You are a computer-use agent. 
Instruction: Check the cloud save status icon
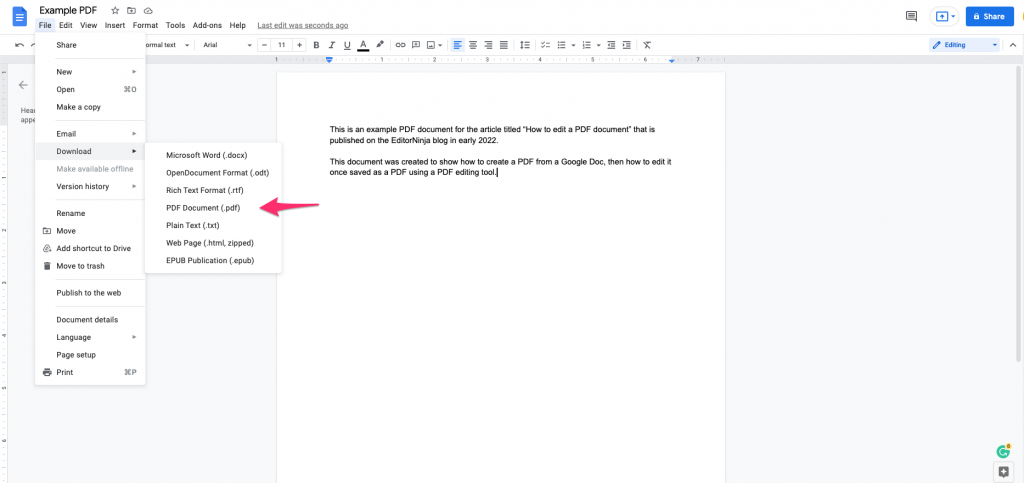[148, 10]
